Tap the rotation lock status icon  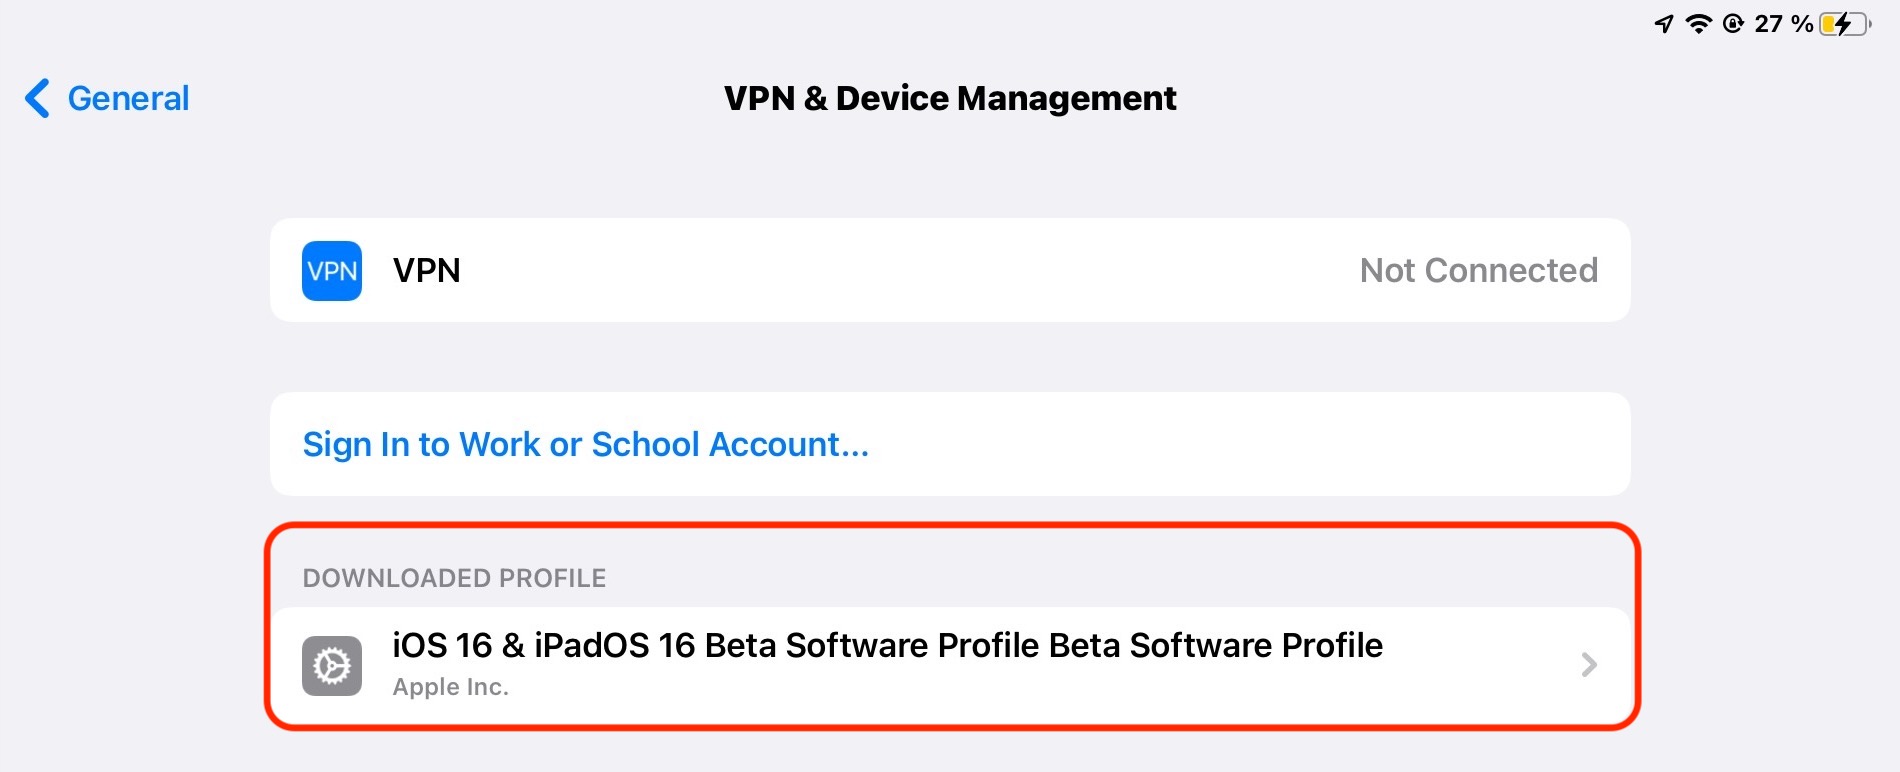(x=1733, y=23)
